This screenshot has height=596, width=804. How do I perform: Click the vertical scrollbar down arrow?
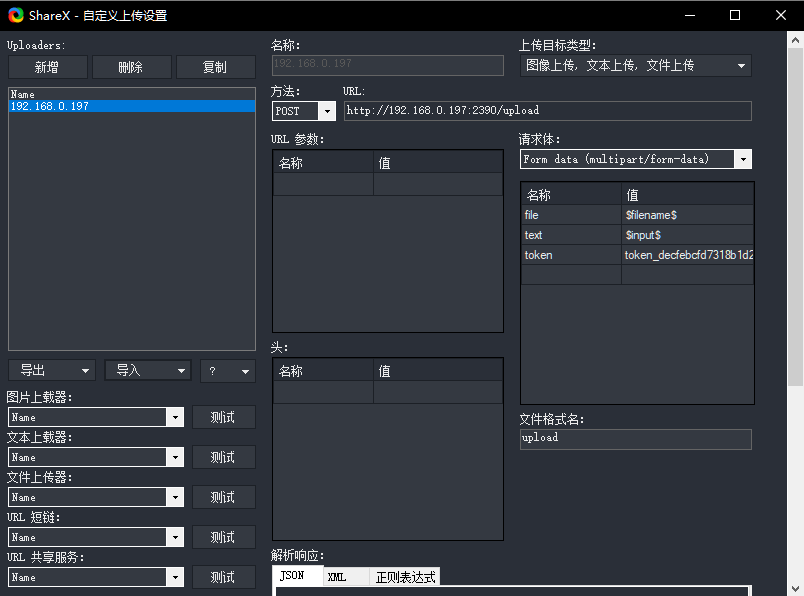coord(795,588)
